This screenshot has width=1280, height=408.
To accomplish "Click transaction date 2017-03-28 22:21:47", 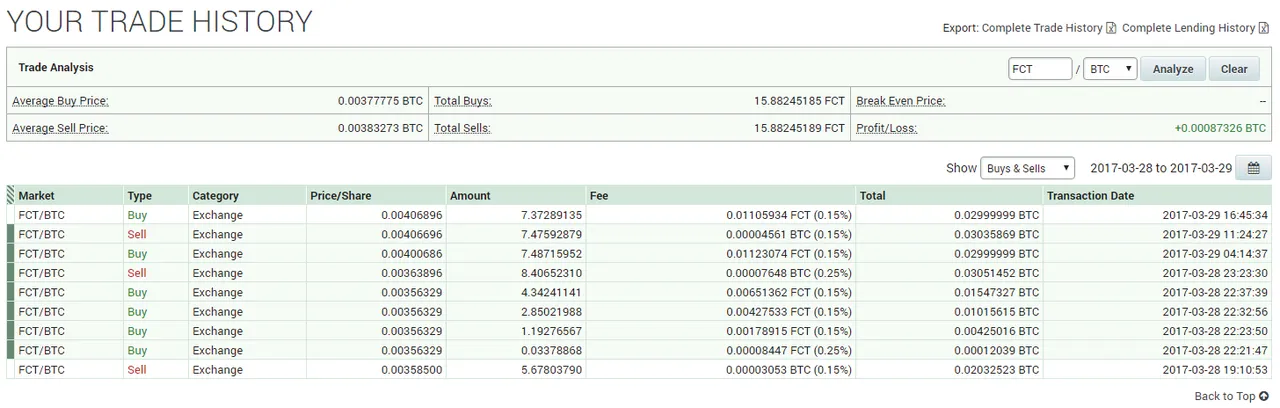I will (1215, 351).
